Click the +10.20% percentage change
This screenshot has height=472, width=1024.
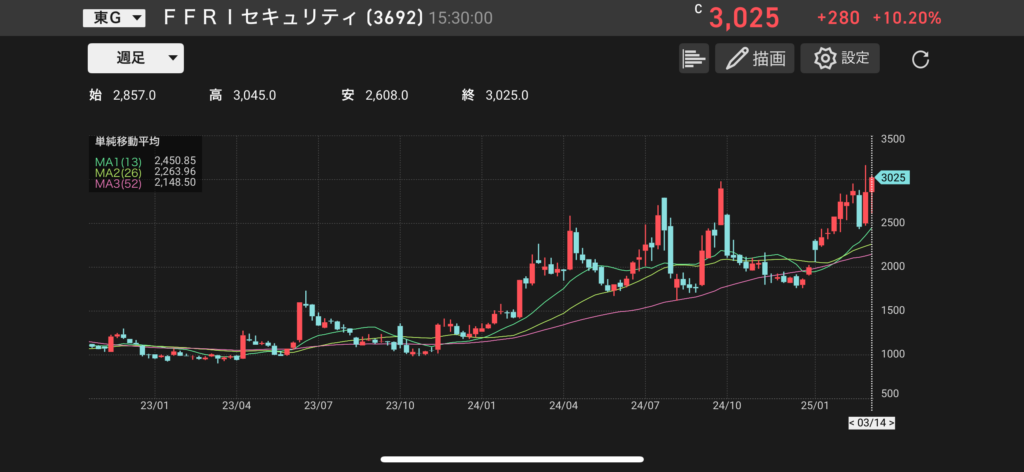coord(906,18)
